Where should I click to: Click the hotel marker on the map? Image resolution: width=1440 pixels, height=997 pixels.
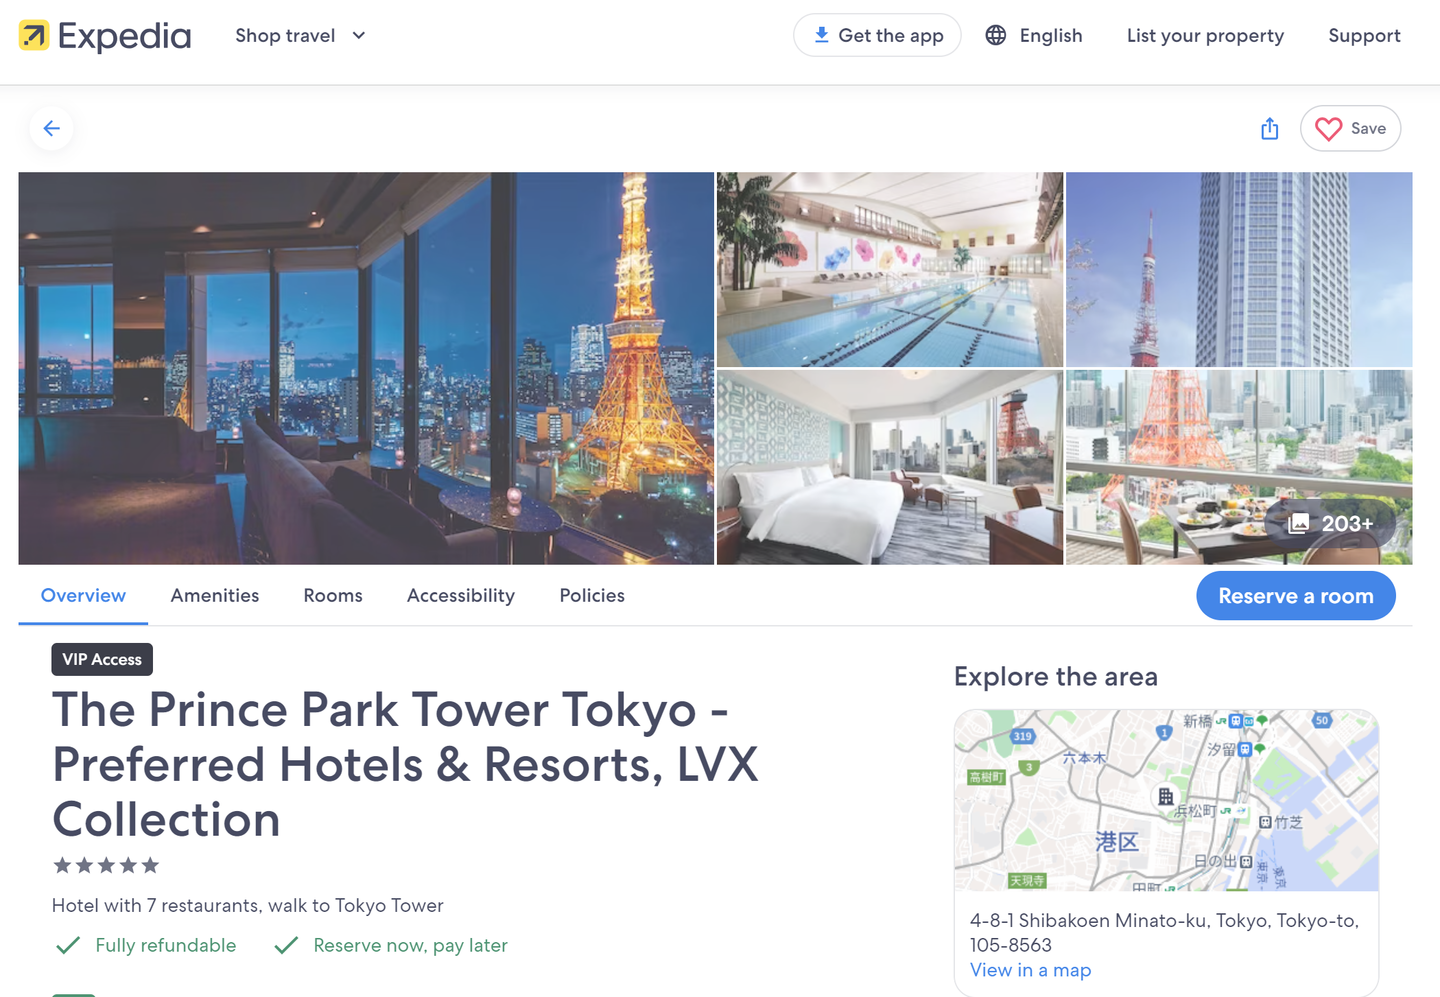(1166, 797)
